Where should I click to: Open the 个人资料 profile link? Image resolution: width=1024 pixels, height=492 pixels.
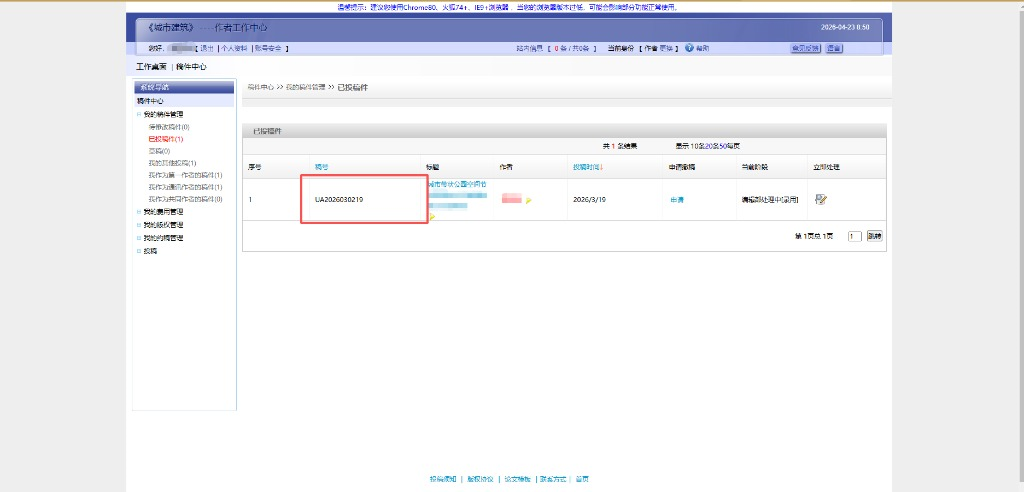234,48
